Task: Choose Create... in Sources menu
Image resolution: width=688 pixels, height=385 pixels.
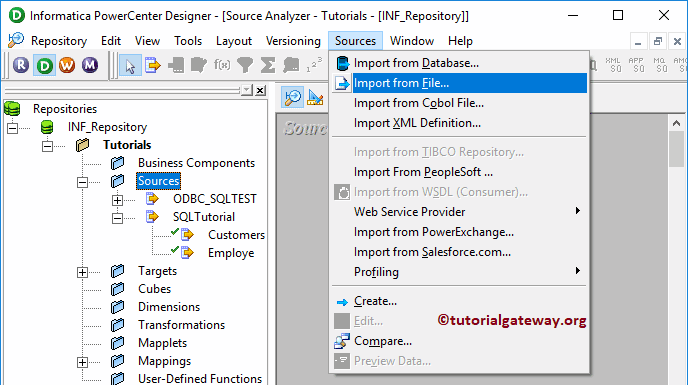Action: pyautogui.click(x=459, y=301)
